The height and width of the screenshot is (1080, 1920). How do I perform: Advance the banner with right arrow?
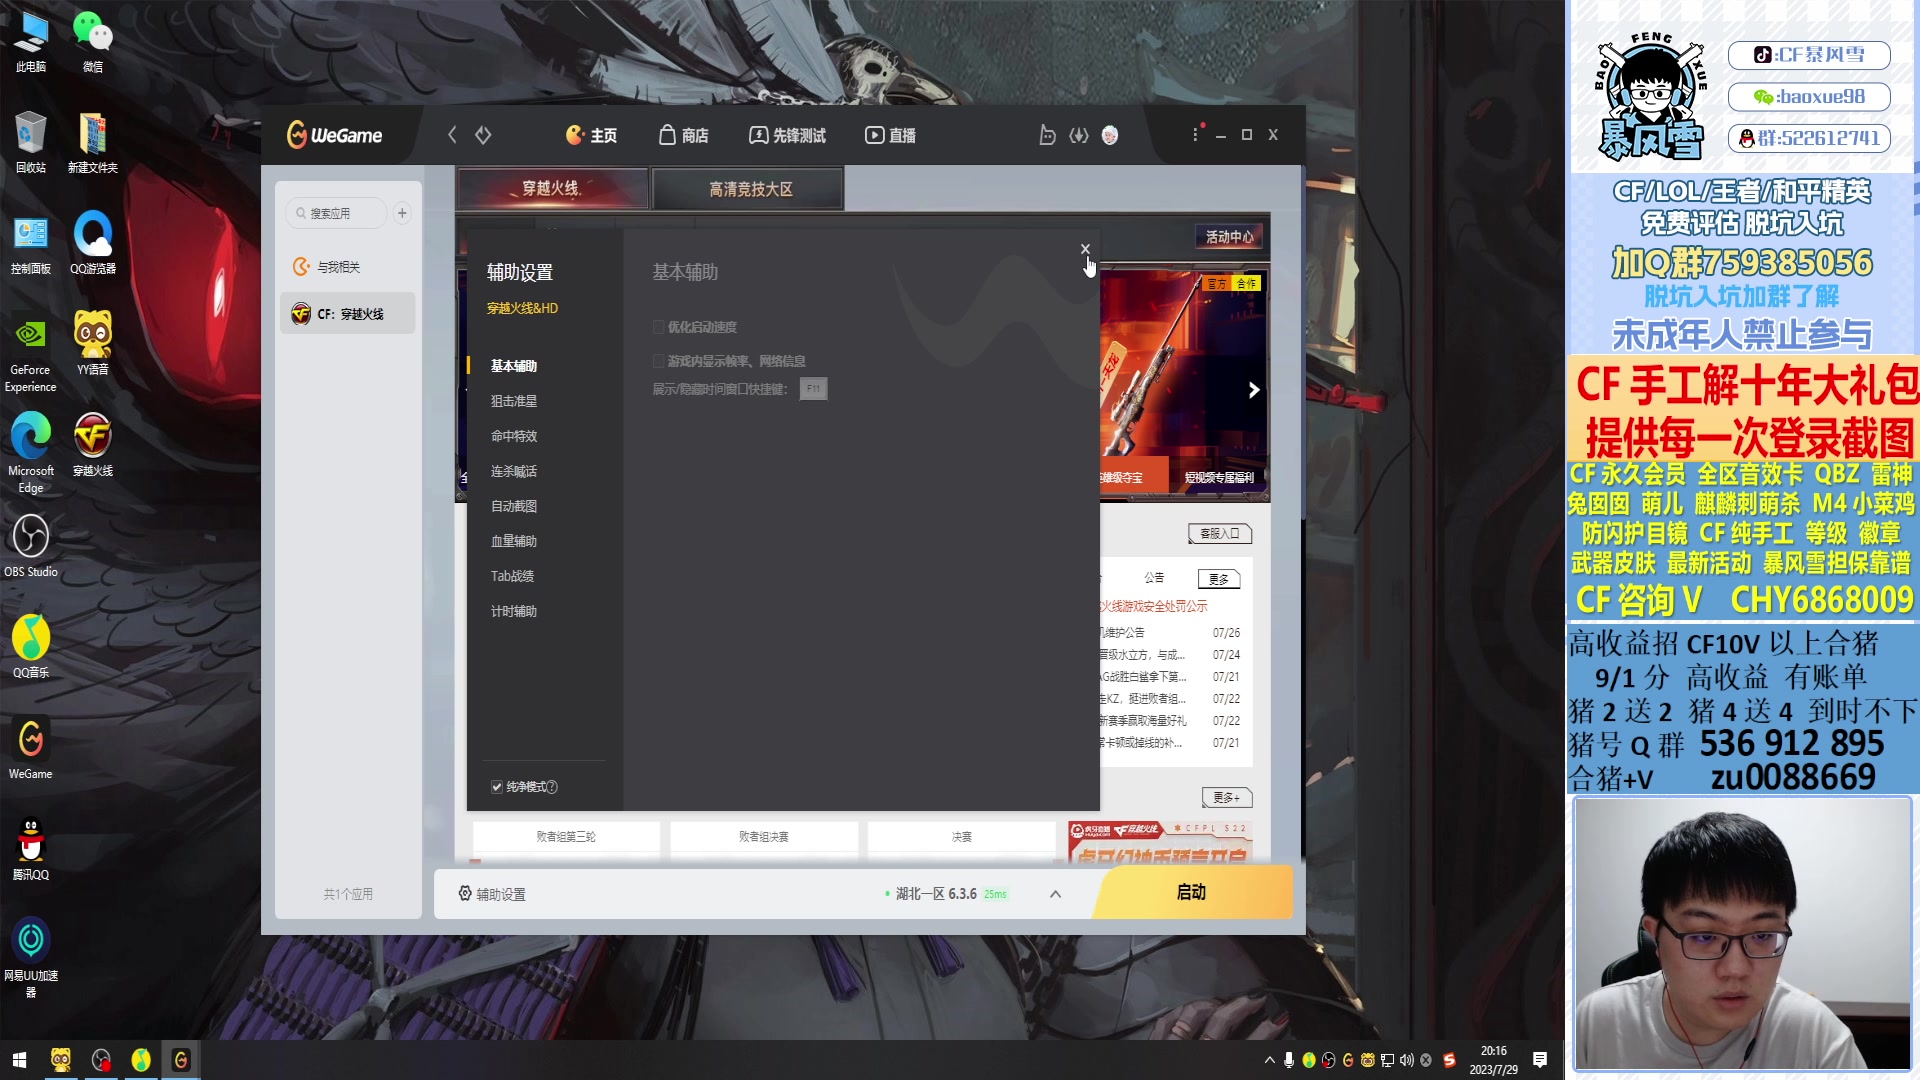pyautogui.click(x=1253, y=390)
